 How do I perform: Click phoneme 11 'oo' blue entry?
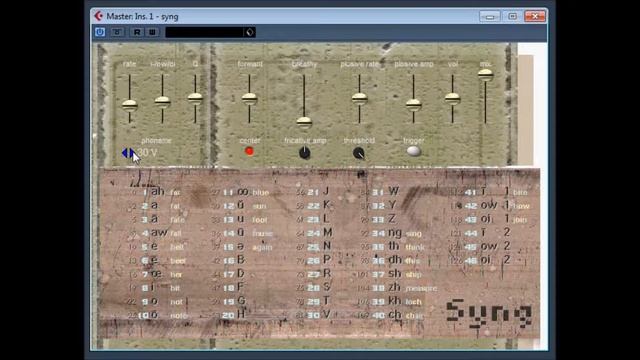click(x=246, y=192)
